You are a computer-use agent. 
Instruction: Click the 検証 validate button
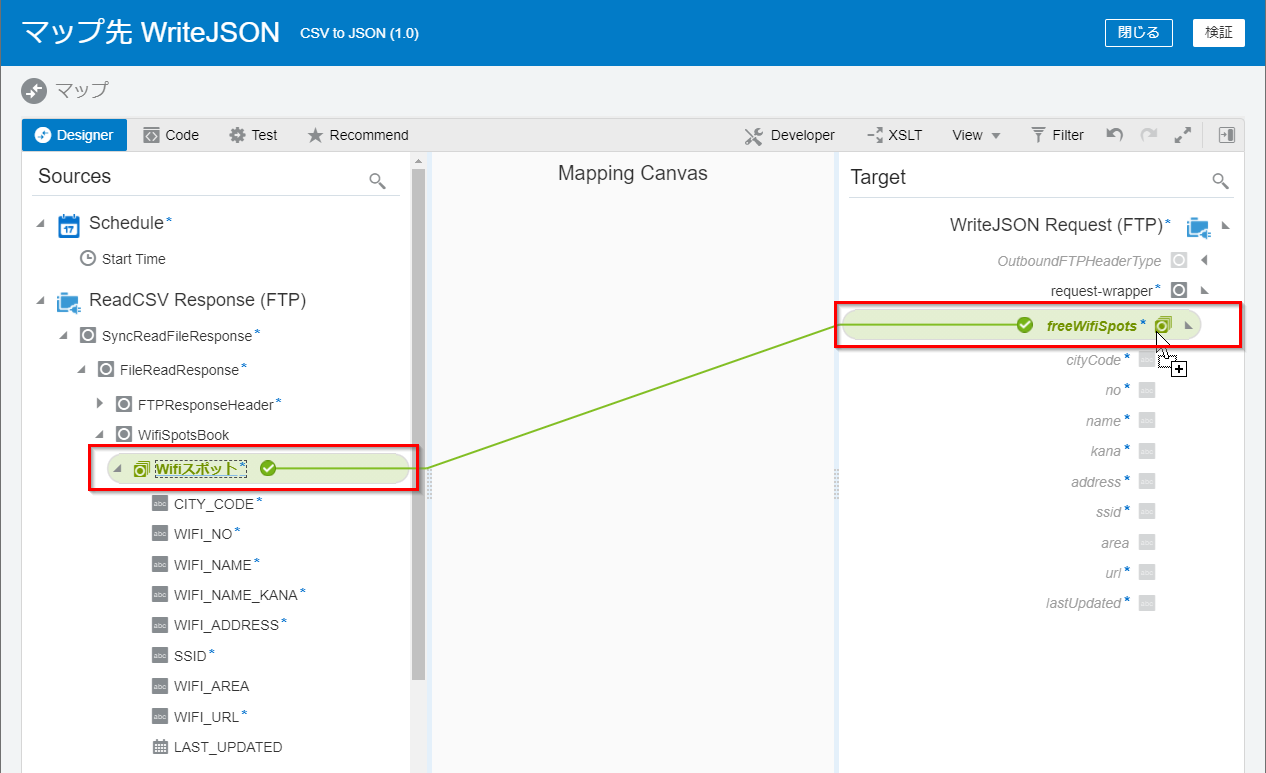(1218, 32)
